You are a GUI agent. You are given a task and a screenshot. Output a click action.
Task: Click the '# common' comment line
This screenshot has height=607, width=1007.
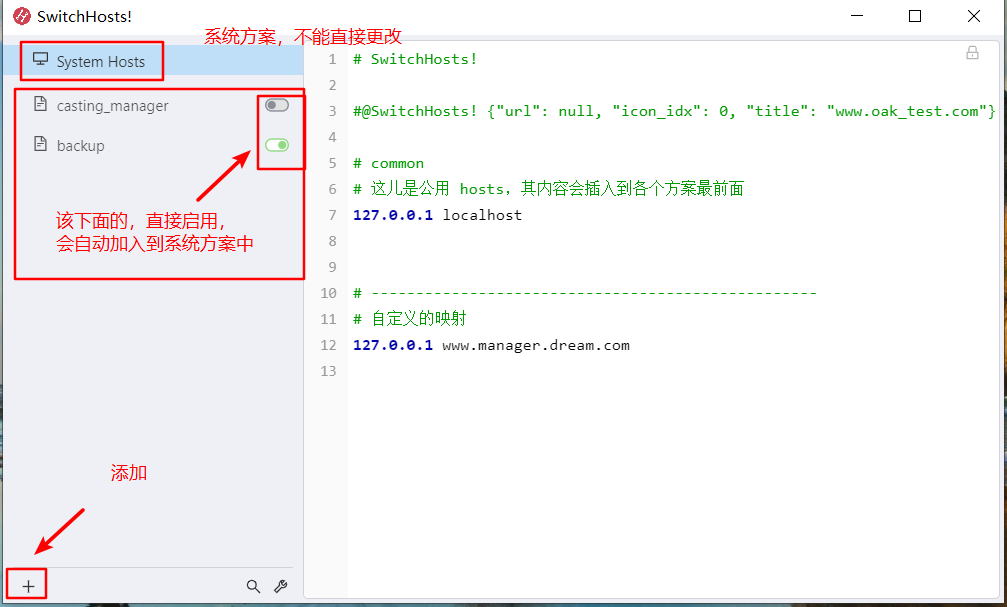388,163
